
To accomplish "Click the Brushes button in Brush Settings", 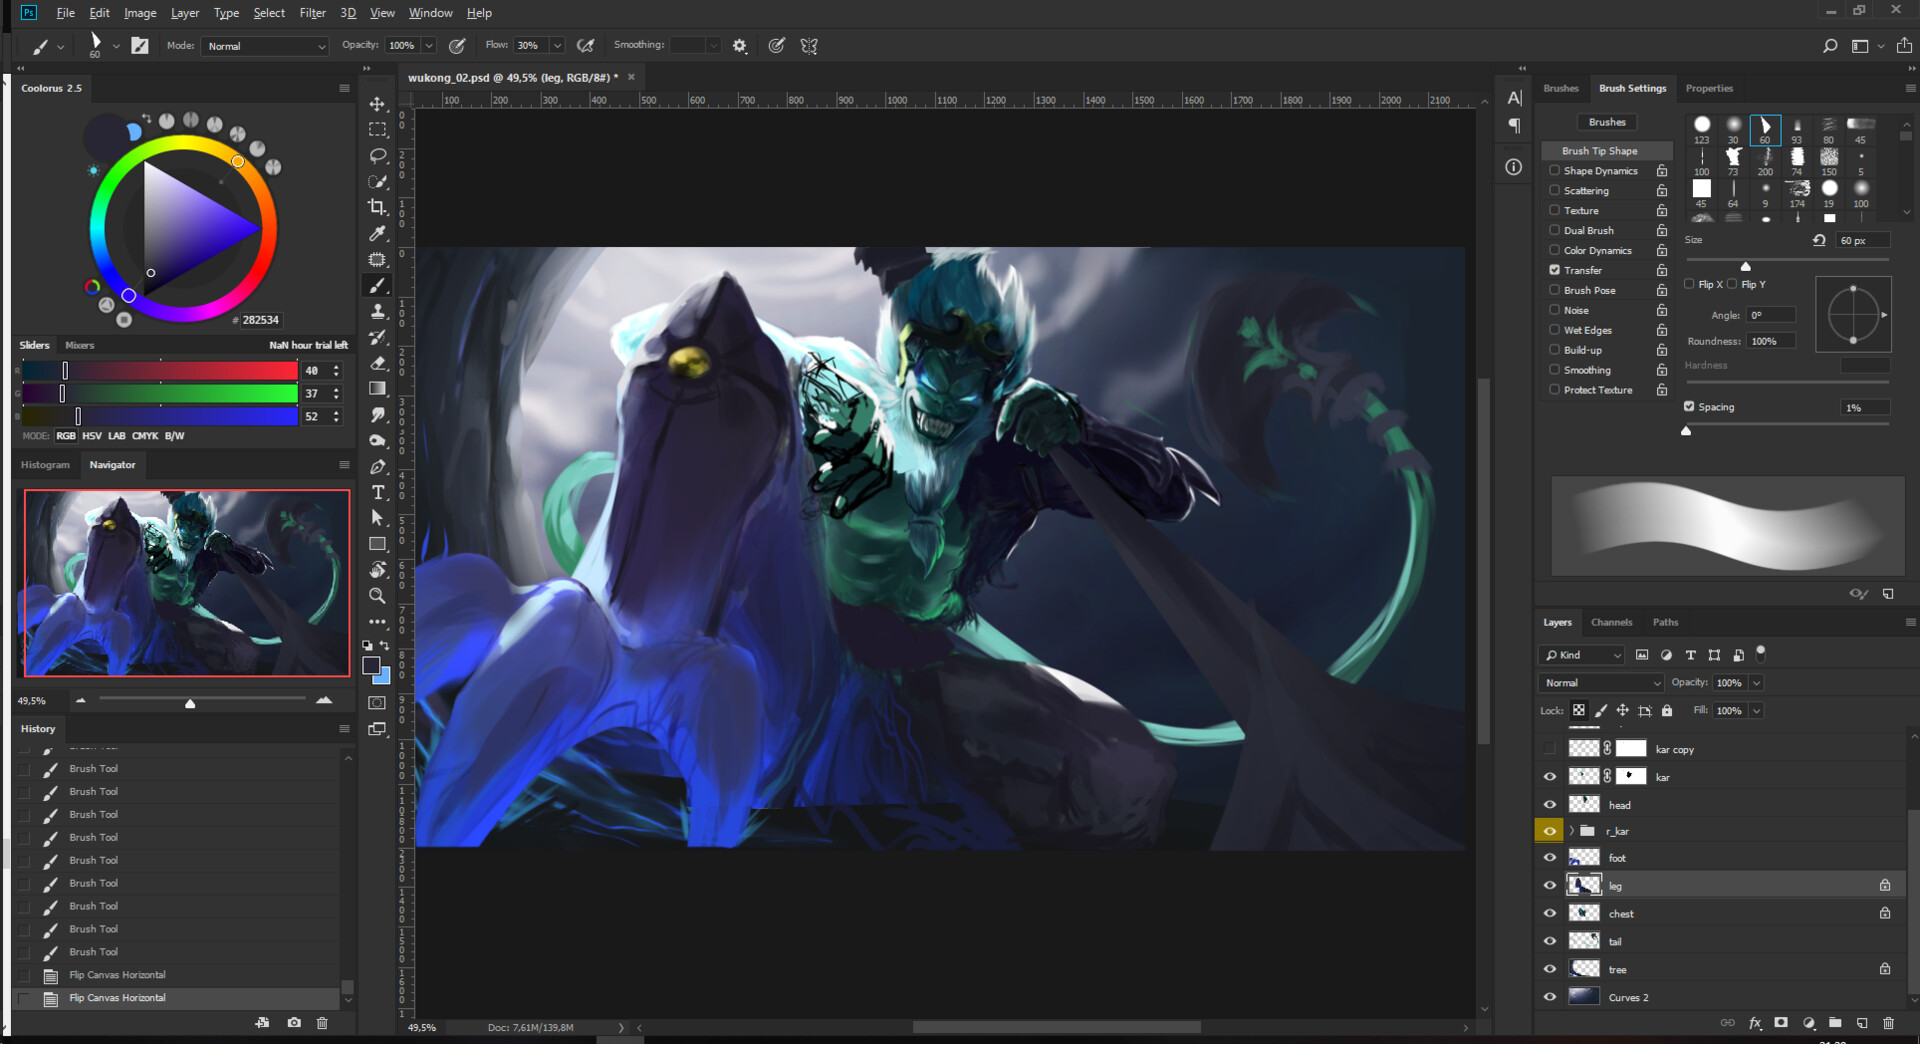I will click(1607, 122).
